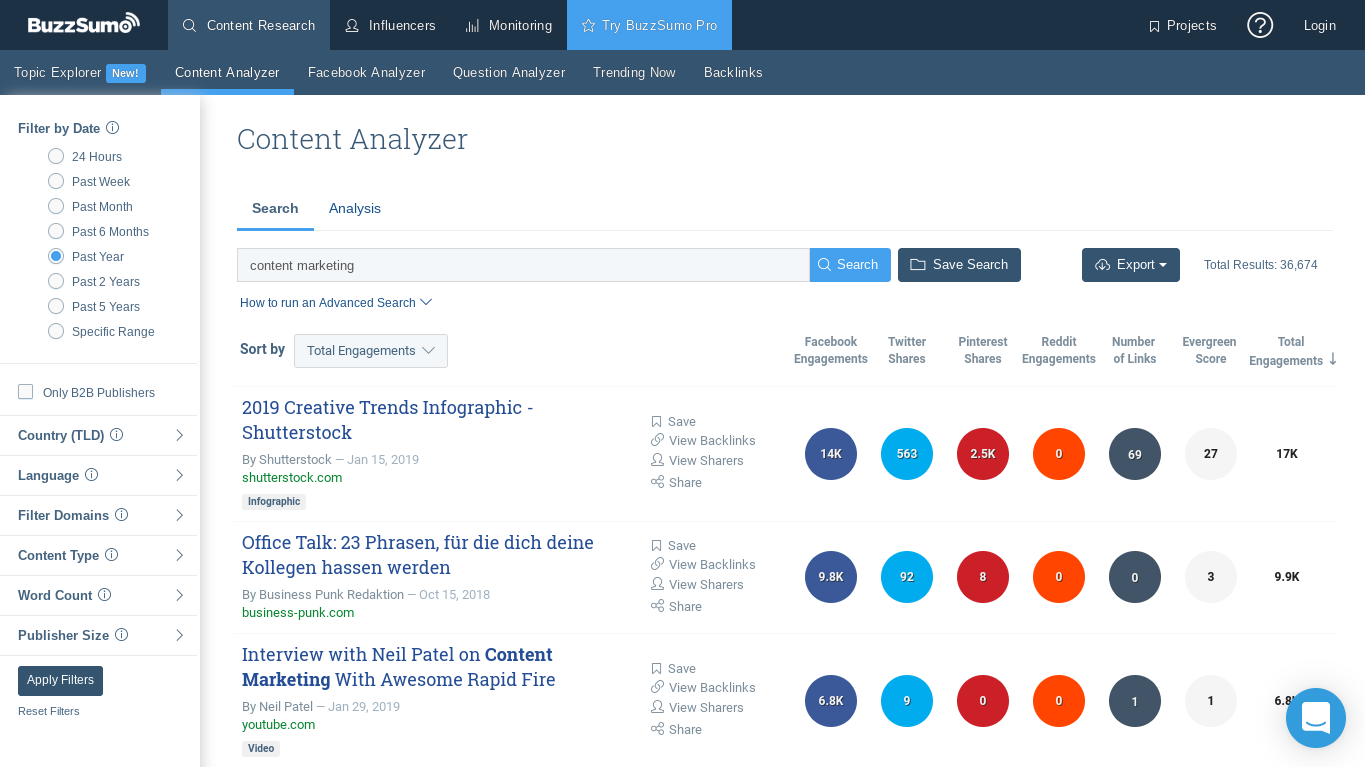Click the Word Count info icon

[x=105, y=595]
